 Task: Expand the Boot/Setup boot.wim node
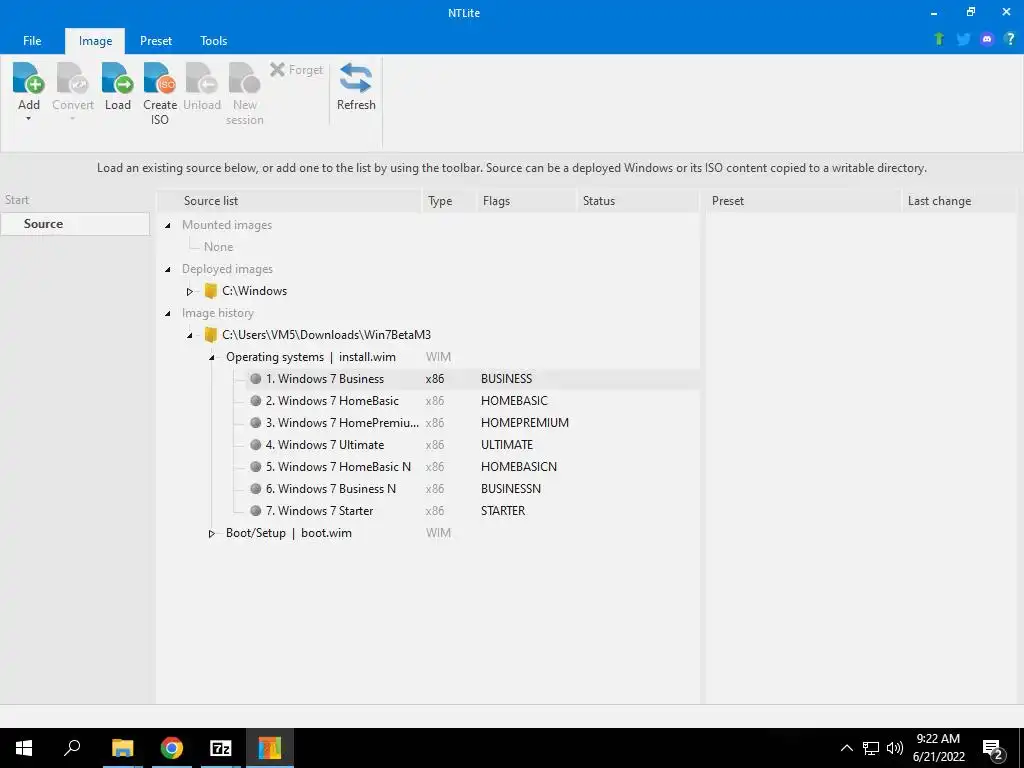coord(212,534)
